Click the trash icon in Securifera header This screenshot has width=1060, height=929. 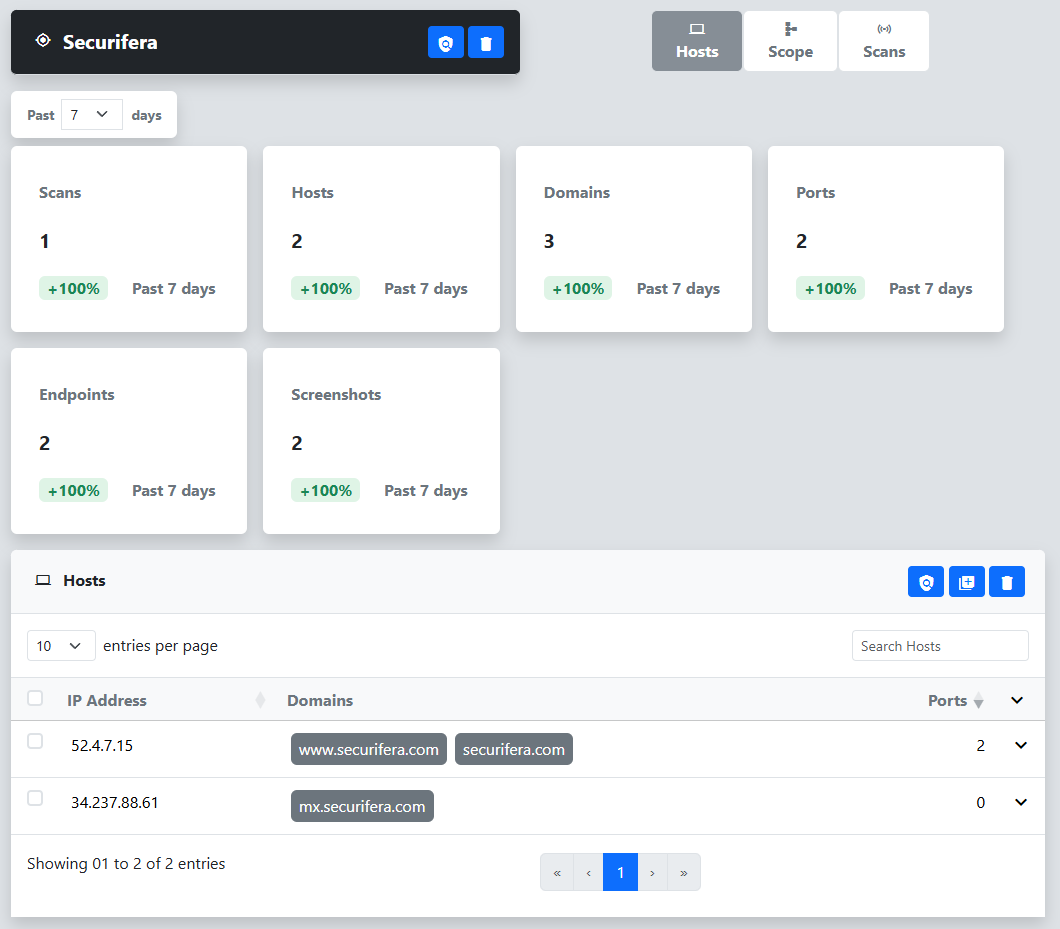pos(486,42)
